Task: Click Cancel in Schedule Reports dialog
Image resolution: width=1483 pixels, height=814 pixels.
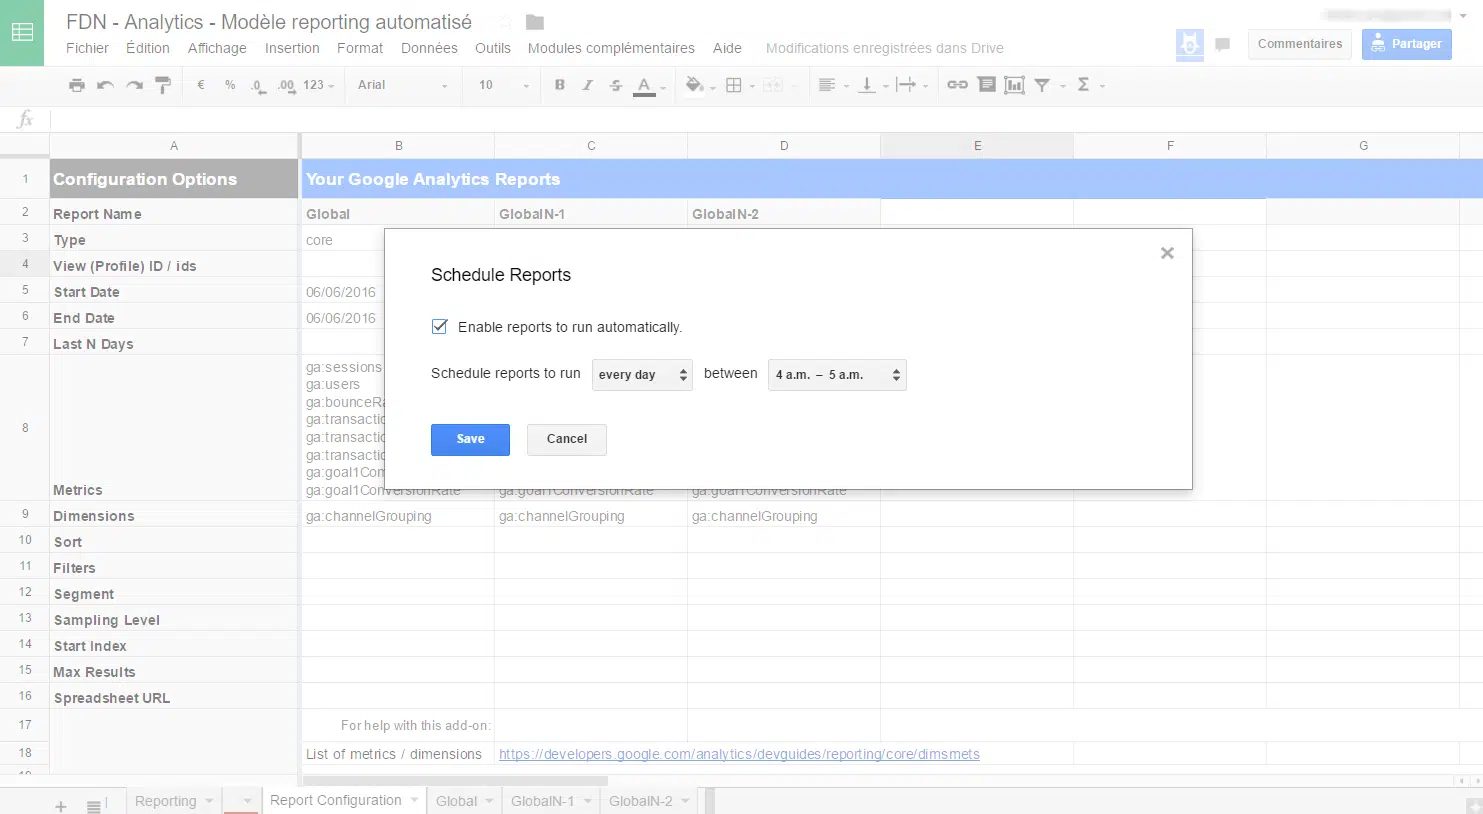Action: pyautogui.click(x=566, y=439)
